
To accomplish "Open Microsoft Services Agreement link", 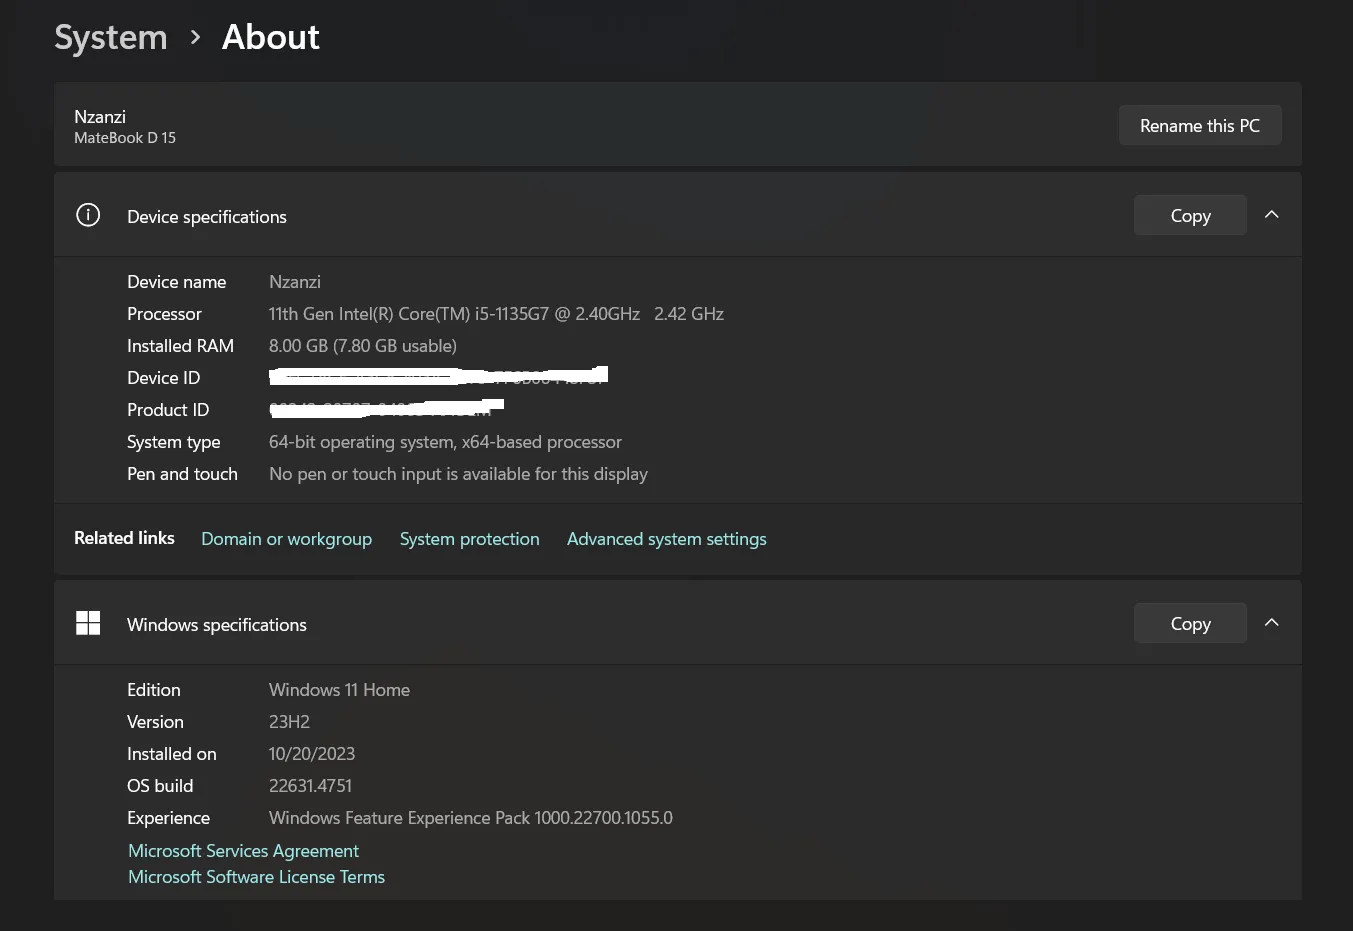I will [x=243, y=851].
